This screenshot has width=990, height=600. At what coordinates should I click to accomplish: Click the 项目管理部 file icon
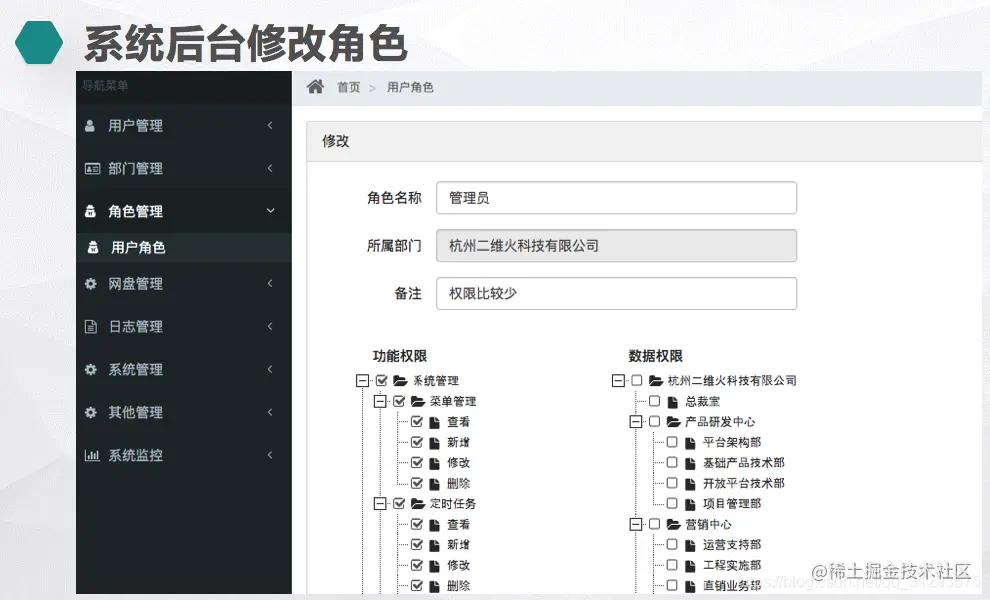[690, 504]
